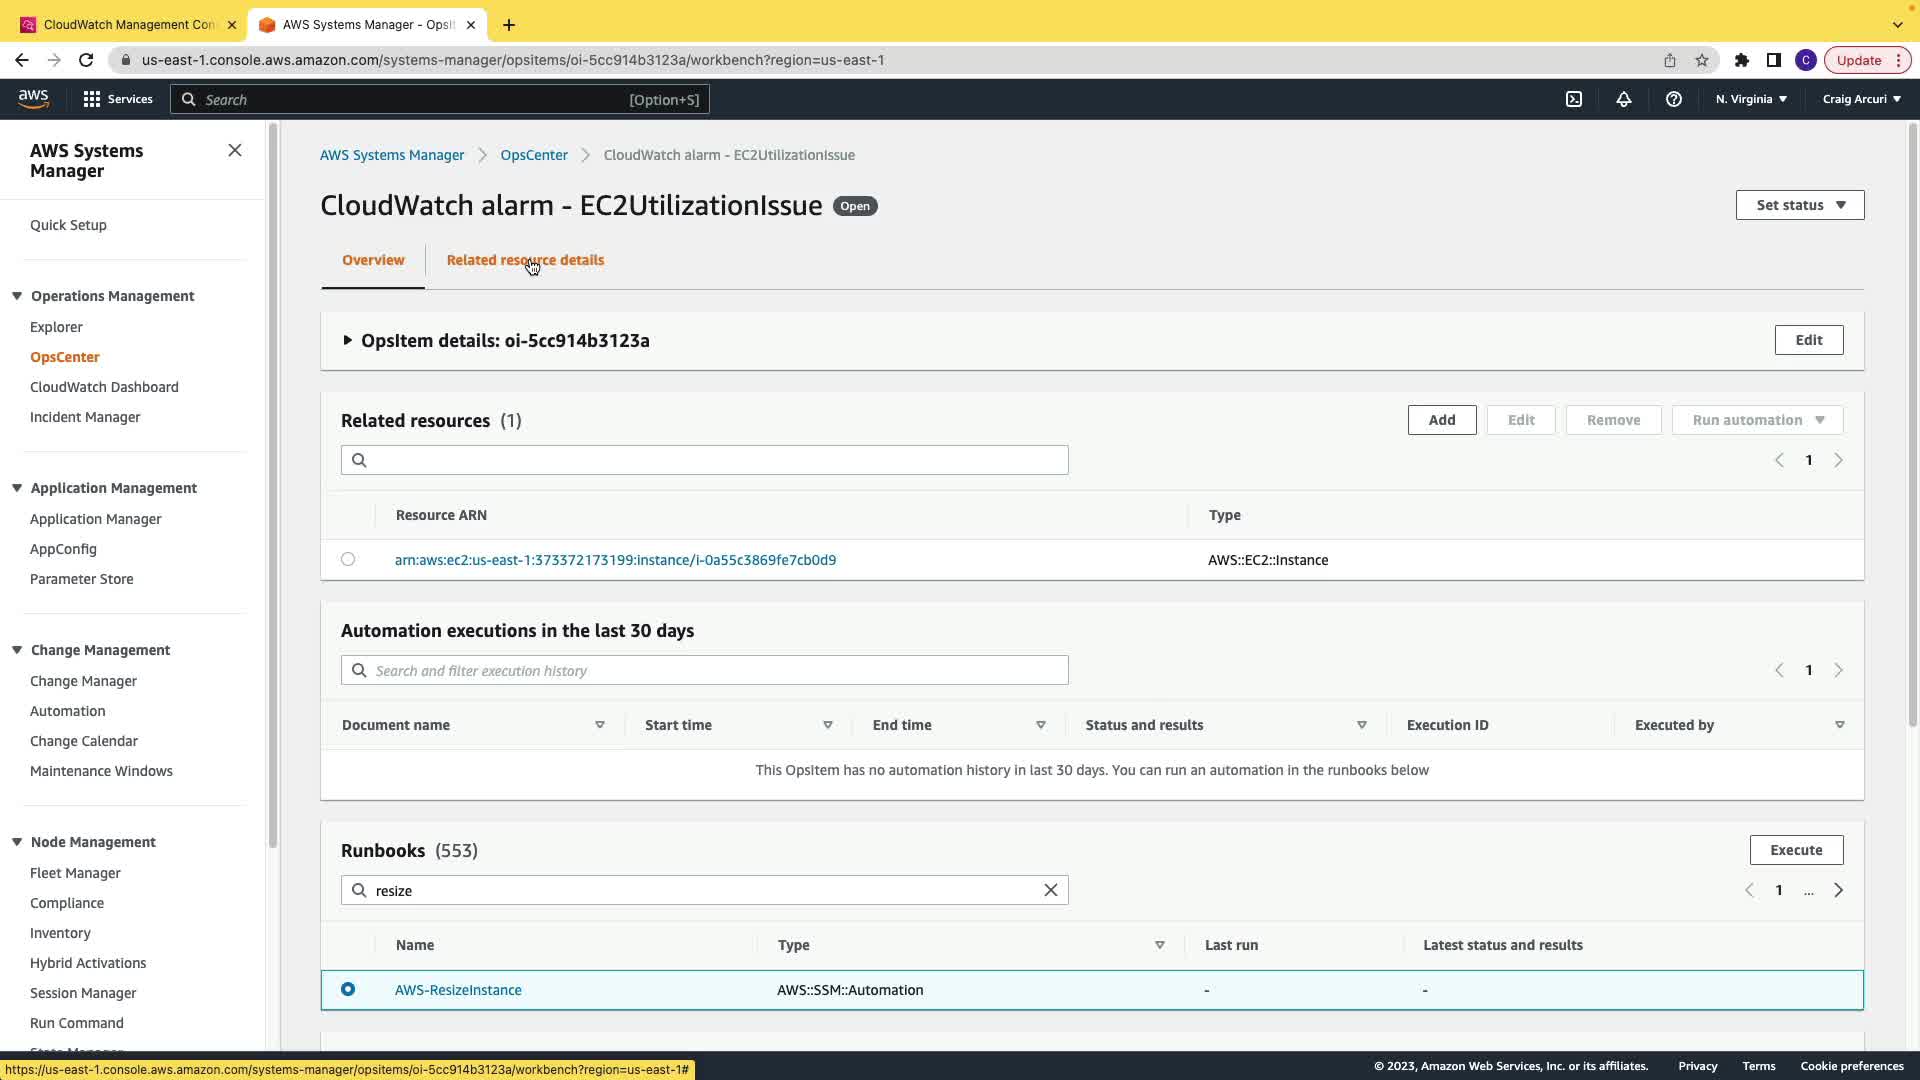Viewport: 1920px width, 1080px height.
Task: Go to next Runbooks page arrow
Action: [x=1838, y=890]
